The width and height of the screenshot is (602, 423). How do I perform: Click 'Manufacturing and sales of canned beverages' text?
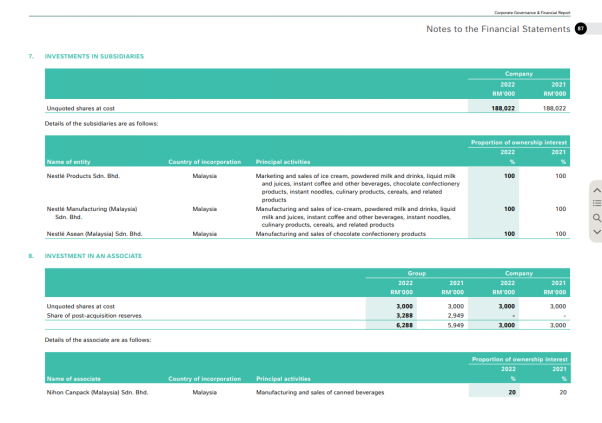(x=320, y=392)
